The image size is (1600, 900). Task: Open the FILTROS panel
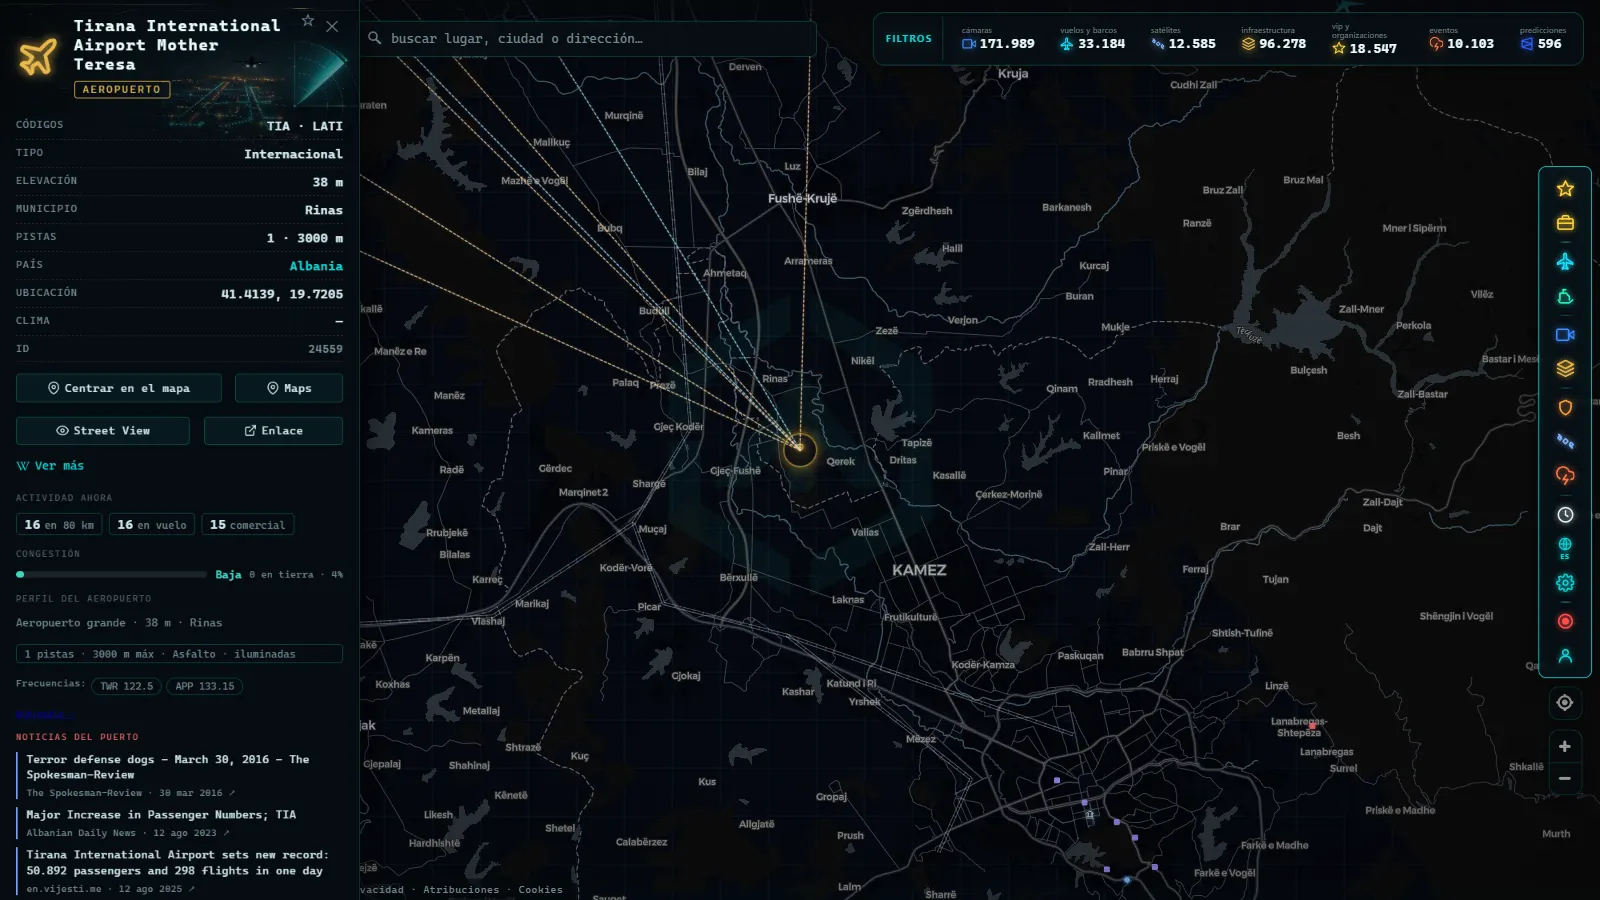[908, 39]
